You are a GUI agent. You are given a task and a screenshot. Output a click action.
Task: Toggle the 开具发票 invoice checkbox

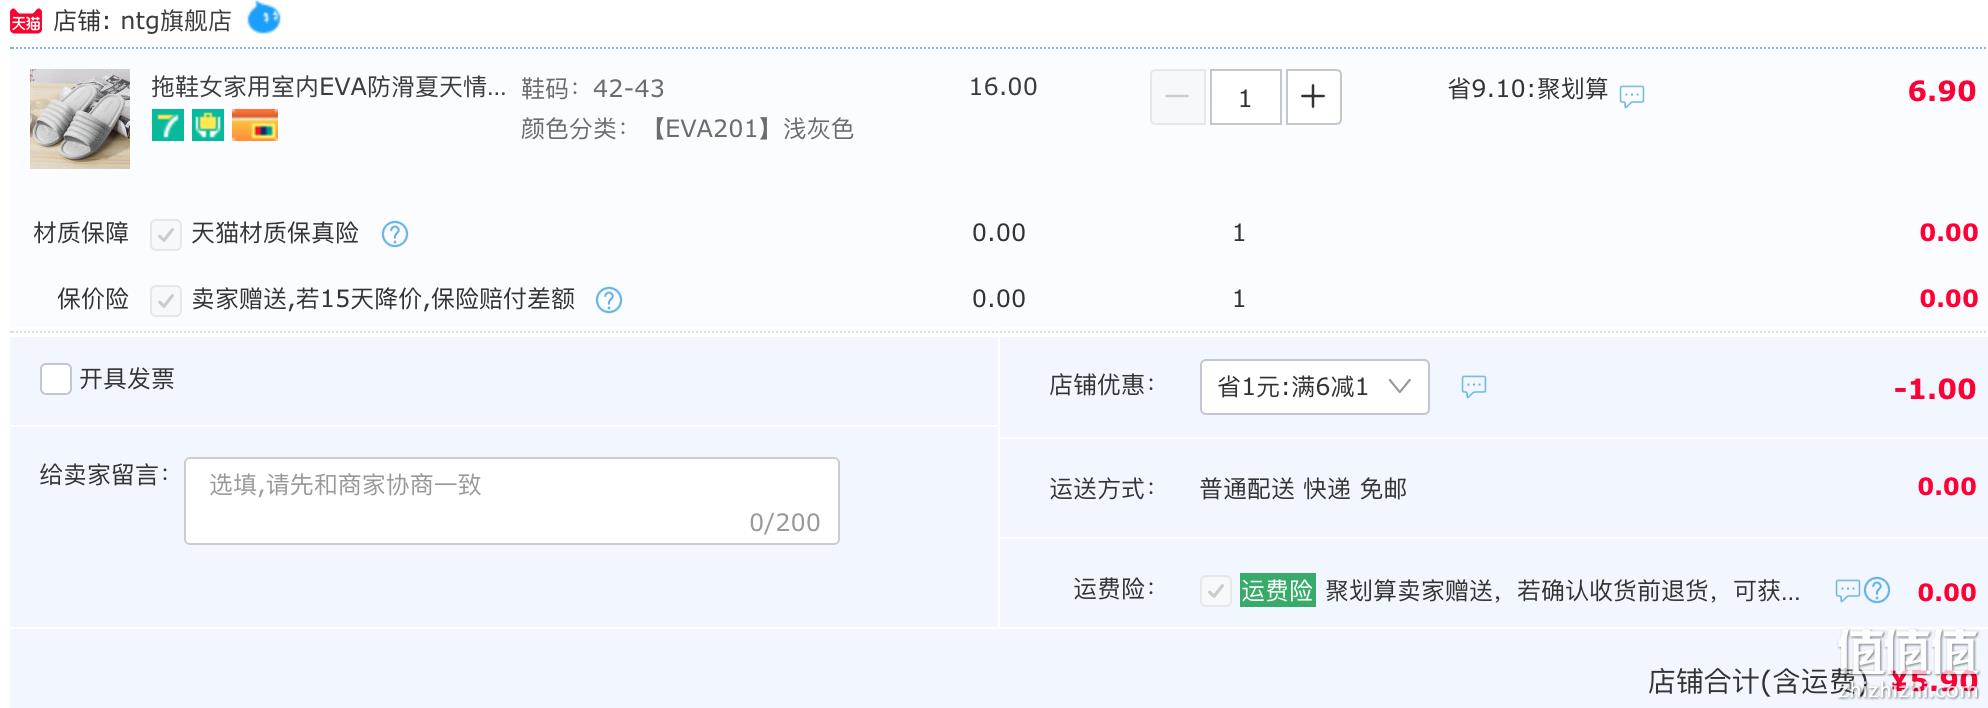pyautogui.click(x=56, y=379)
